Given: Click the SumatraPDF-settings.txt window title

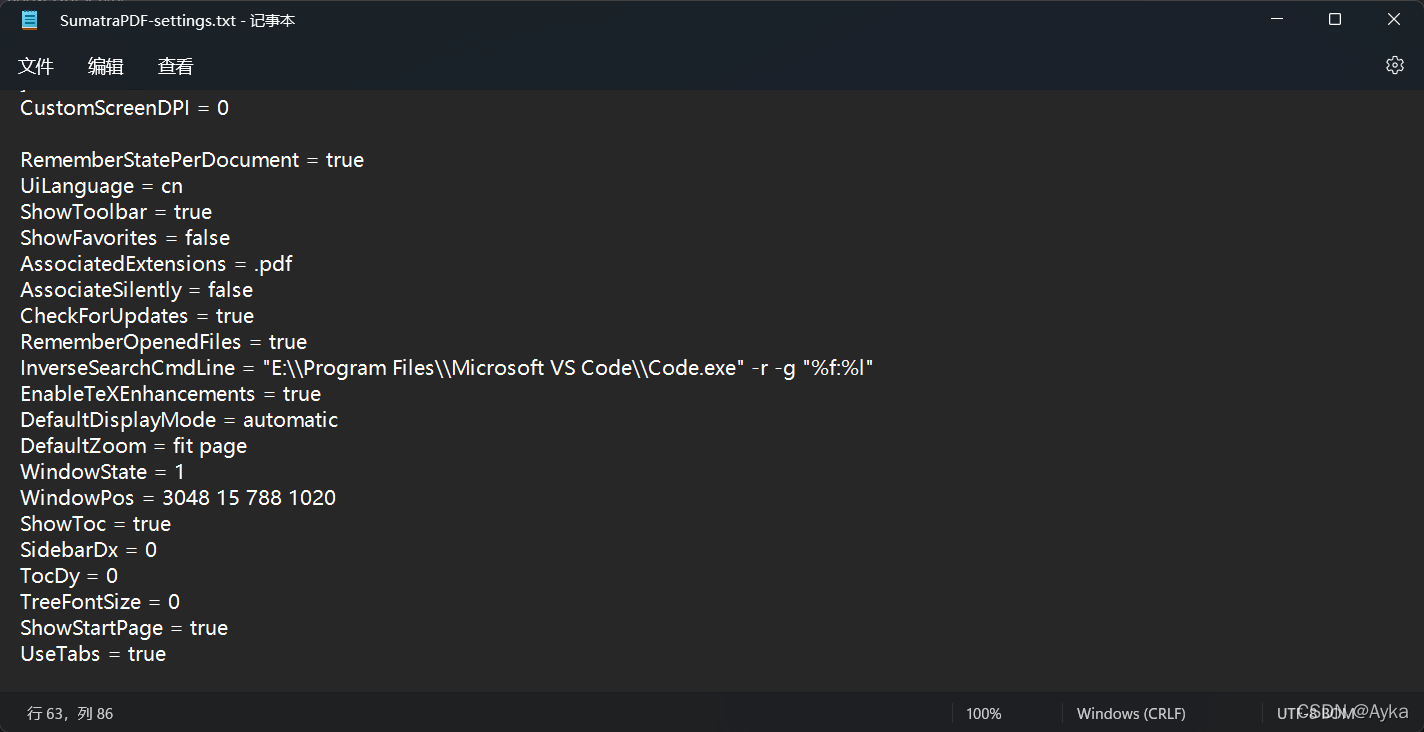Looking at the screenshot, I should 177,20.
